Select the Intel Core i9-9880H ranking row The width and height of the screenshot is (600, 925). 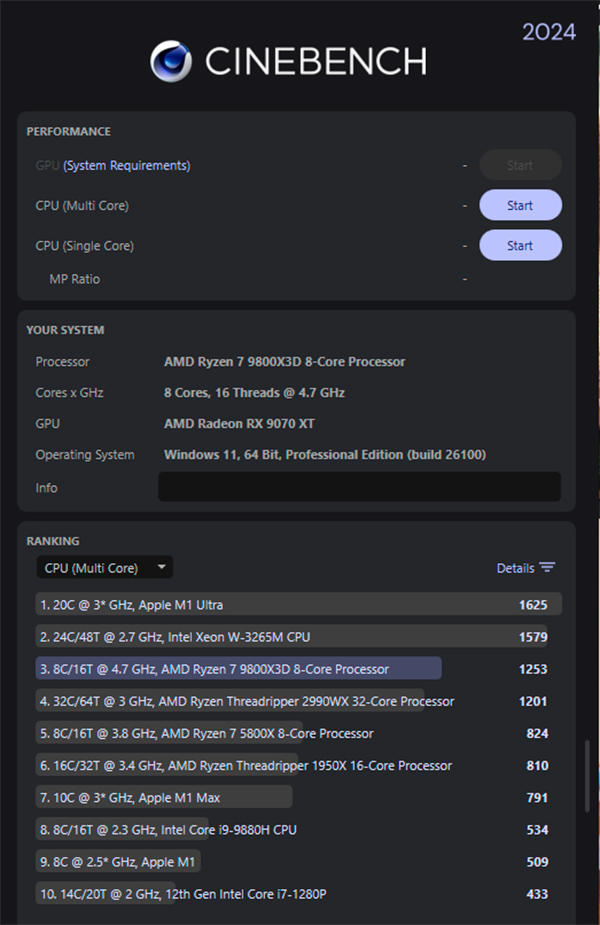click(x=290, y=830)
